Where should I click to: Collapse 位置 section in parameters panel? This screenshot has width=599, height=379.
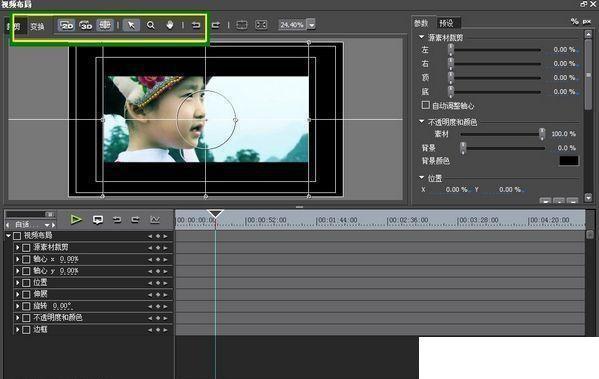422,178
